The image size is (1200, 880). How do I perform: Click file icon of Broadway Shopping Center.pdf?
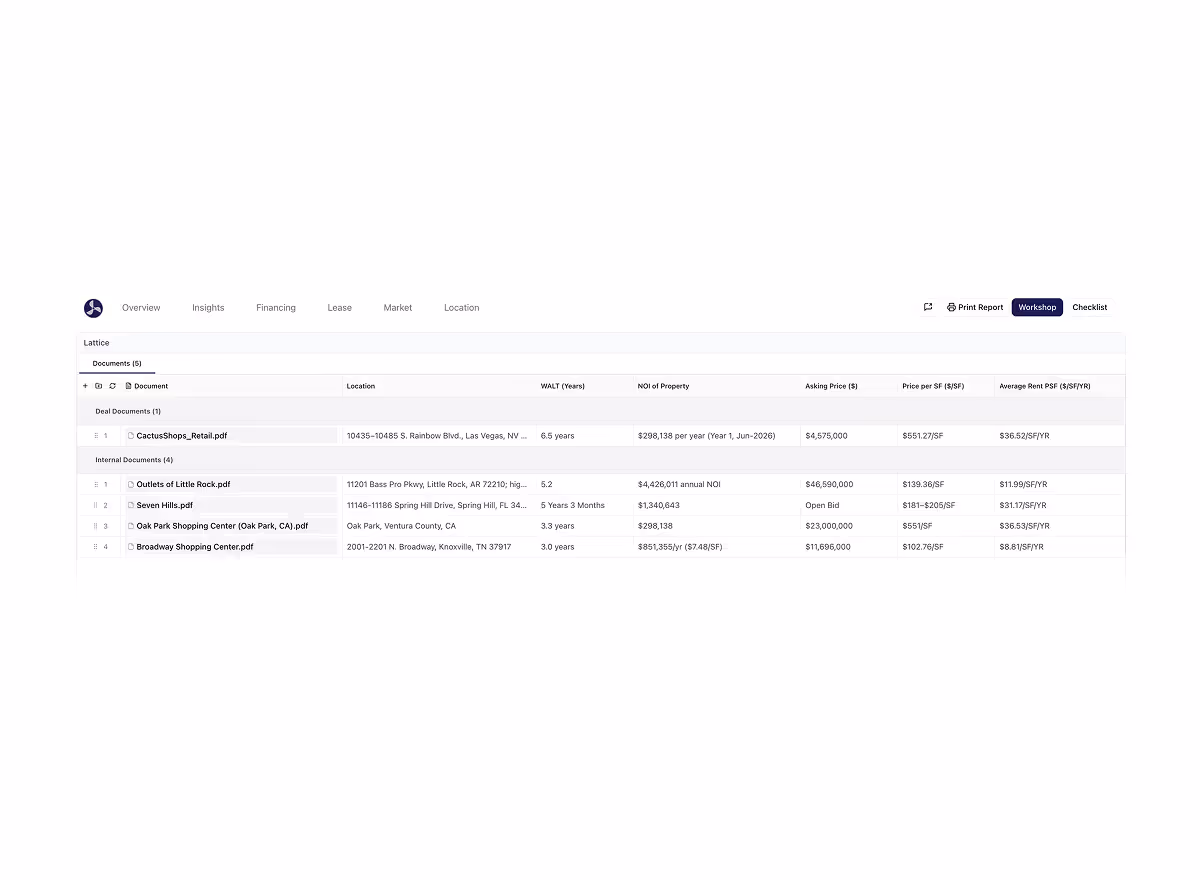(130, 547)
